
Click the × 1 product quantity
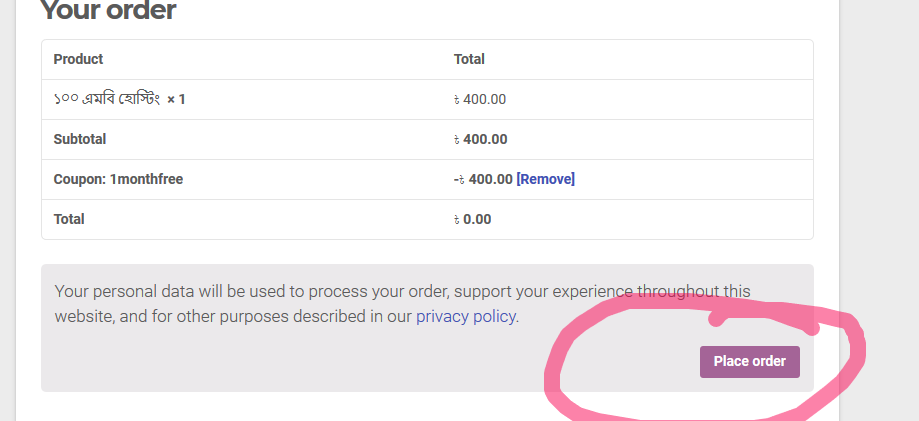pos(177,99)
